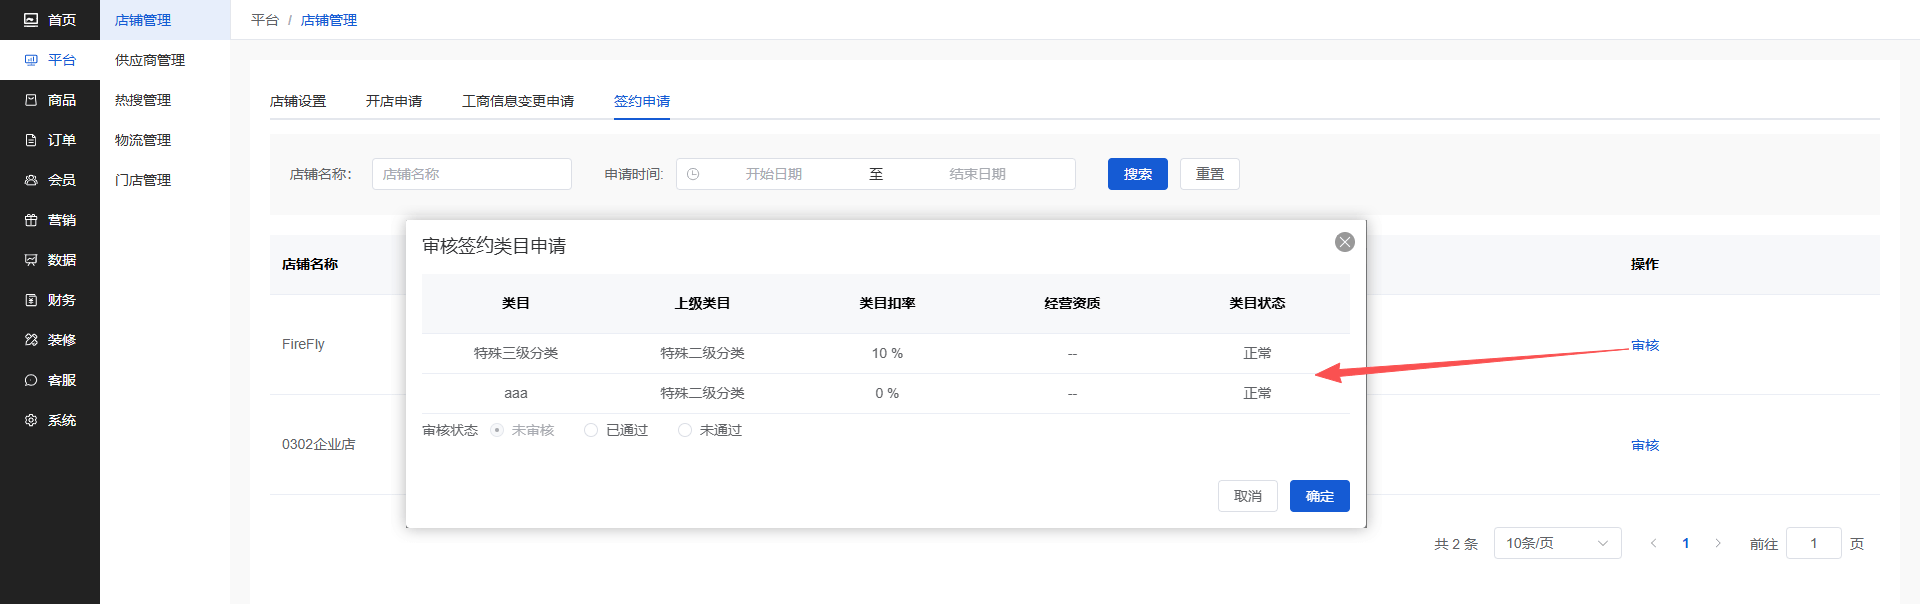Open 客服 sidebar section
Image resolution: width=1920 pixels, height=604 pixels.
[x=50, y=380]
